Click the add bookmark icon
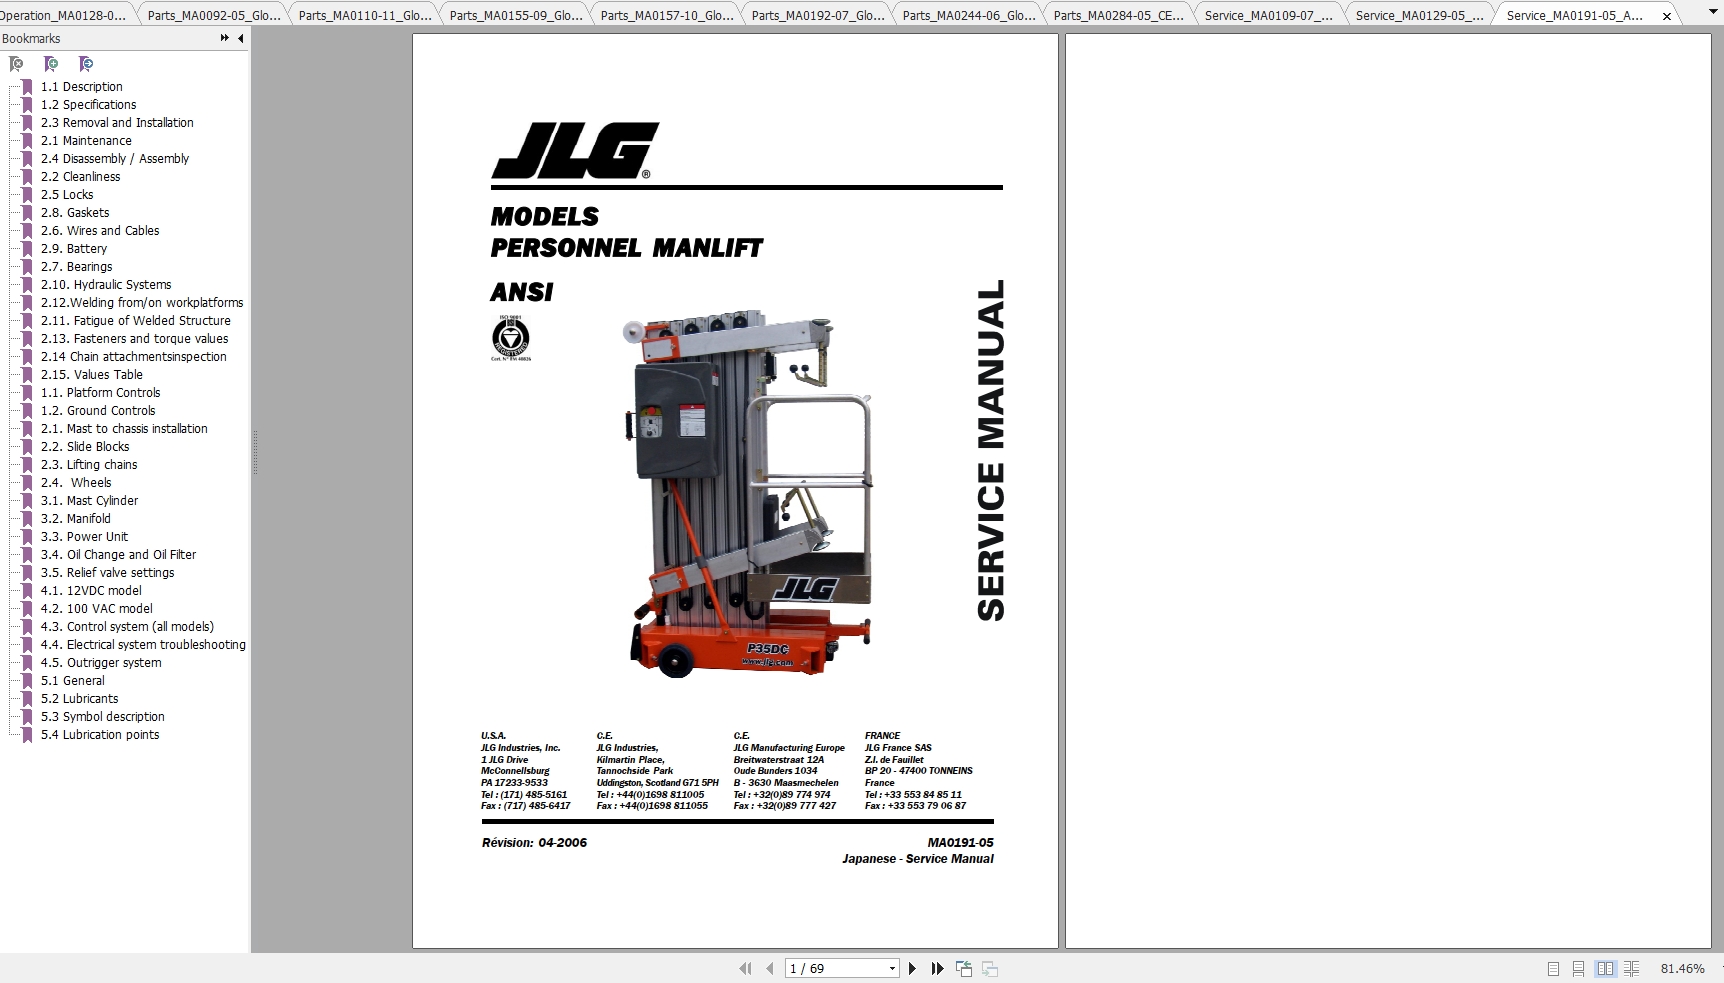 click(51, 64)
